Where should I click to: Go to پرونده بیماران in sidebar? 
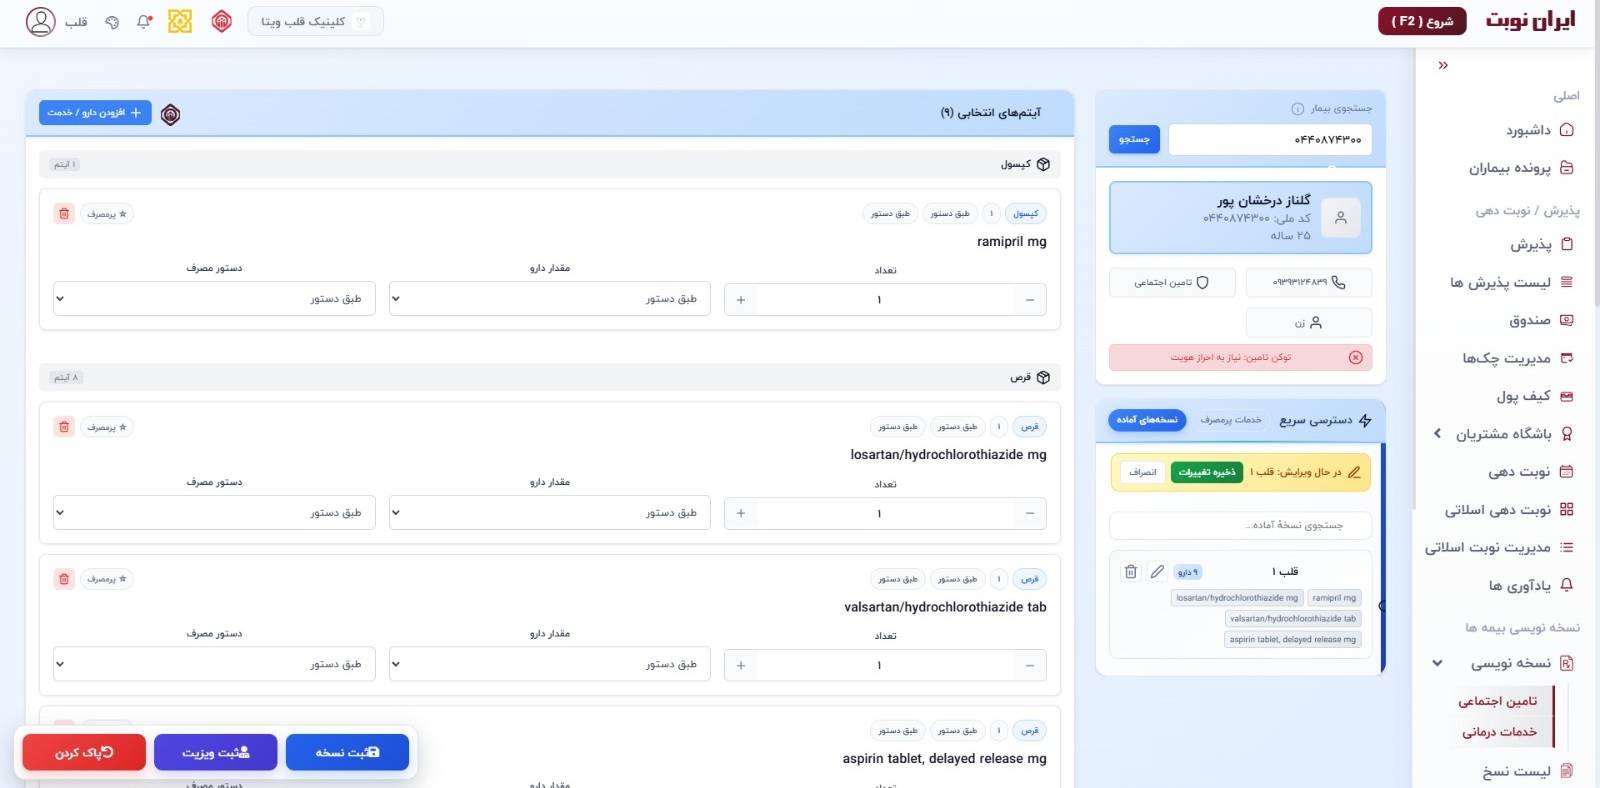pos(1520,168)
